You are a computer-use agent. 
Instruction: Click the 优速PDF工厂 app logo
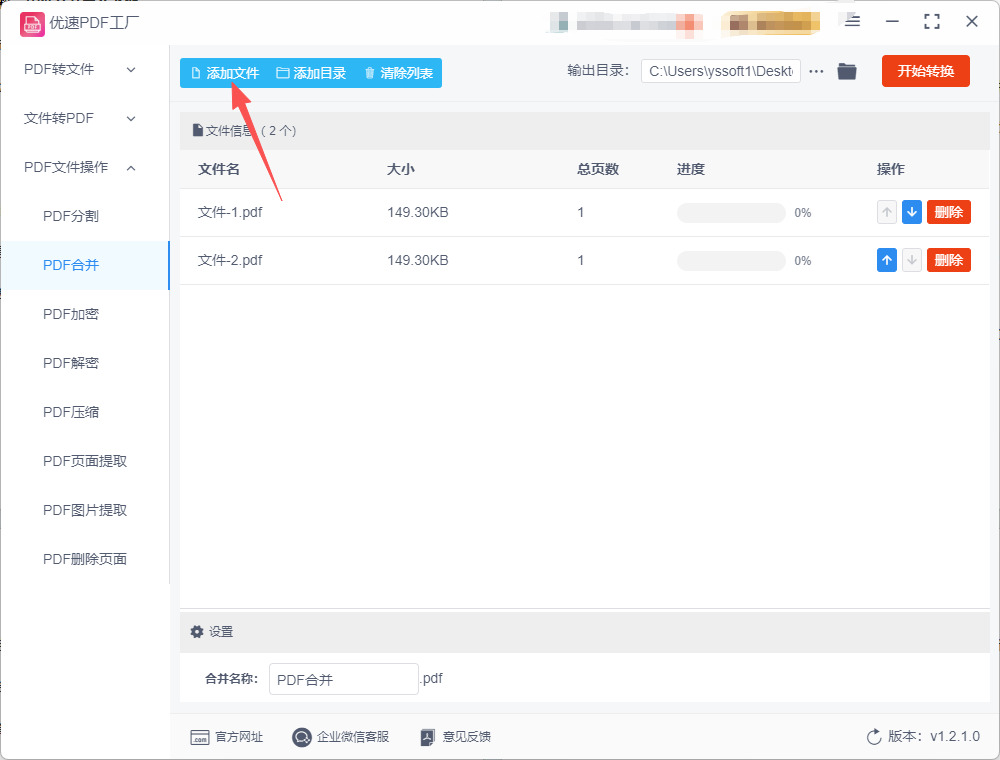(x=32, y=24)
